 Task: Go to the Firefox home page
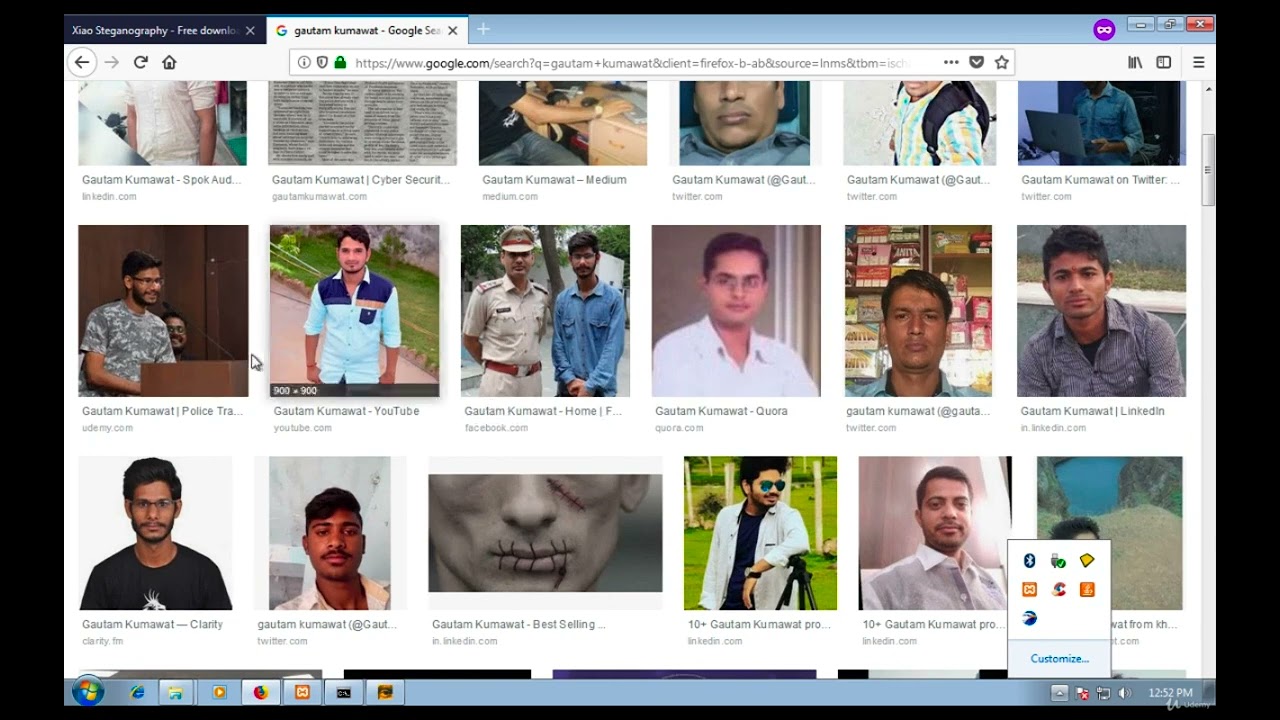[x=169, y=62]
